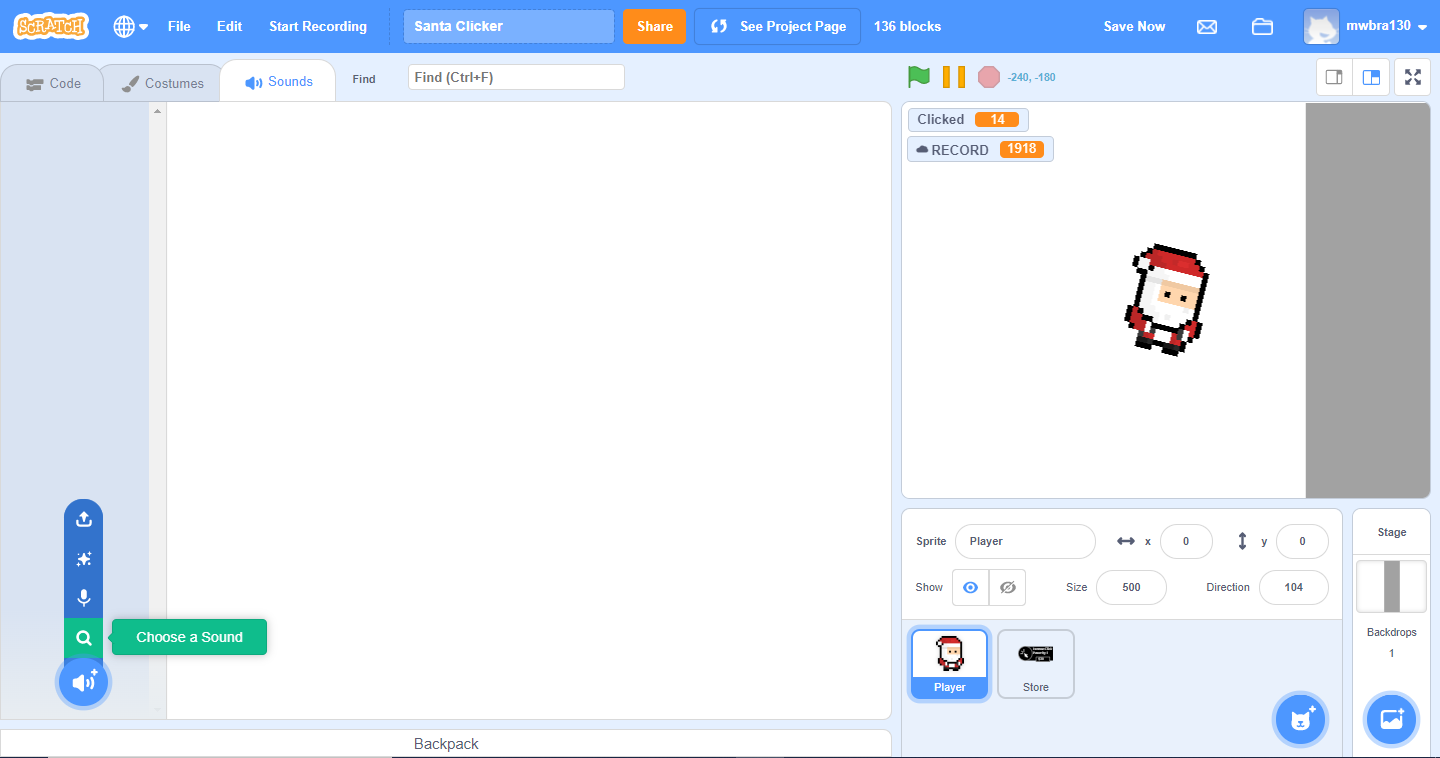
Task: Open the Edit menu
Action: 229,26
